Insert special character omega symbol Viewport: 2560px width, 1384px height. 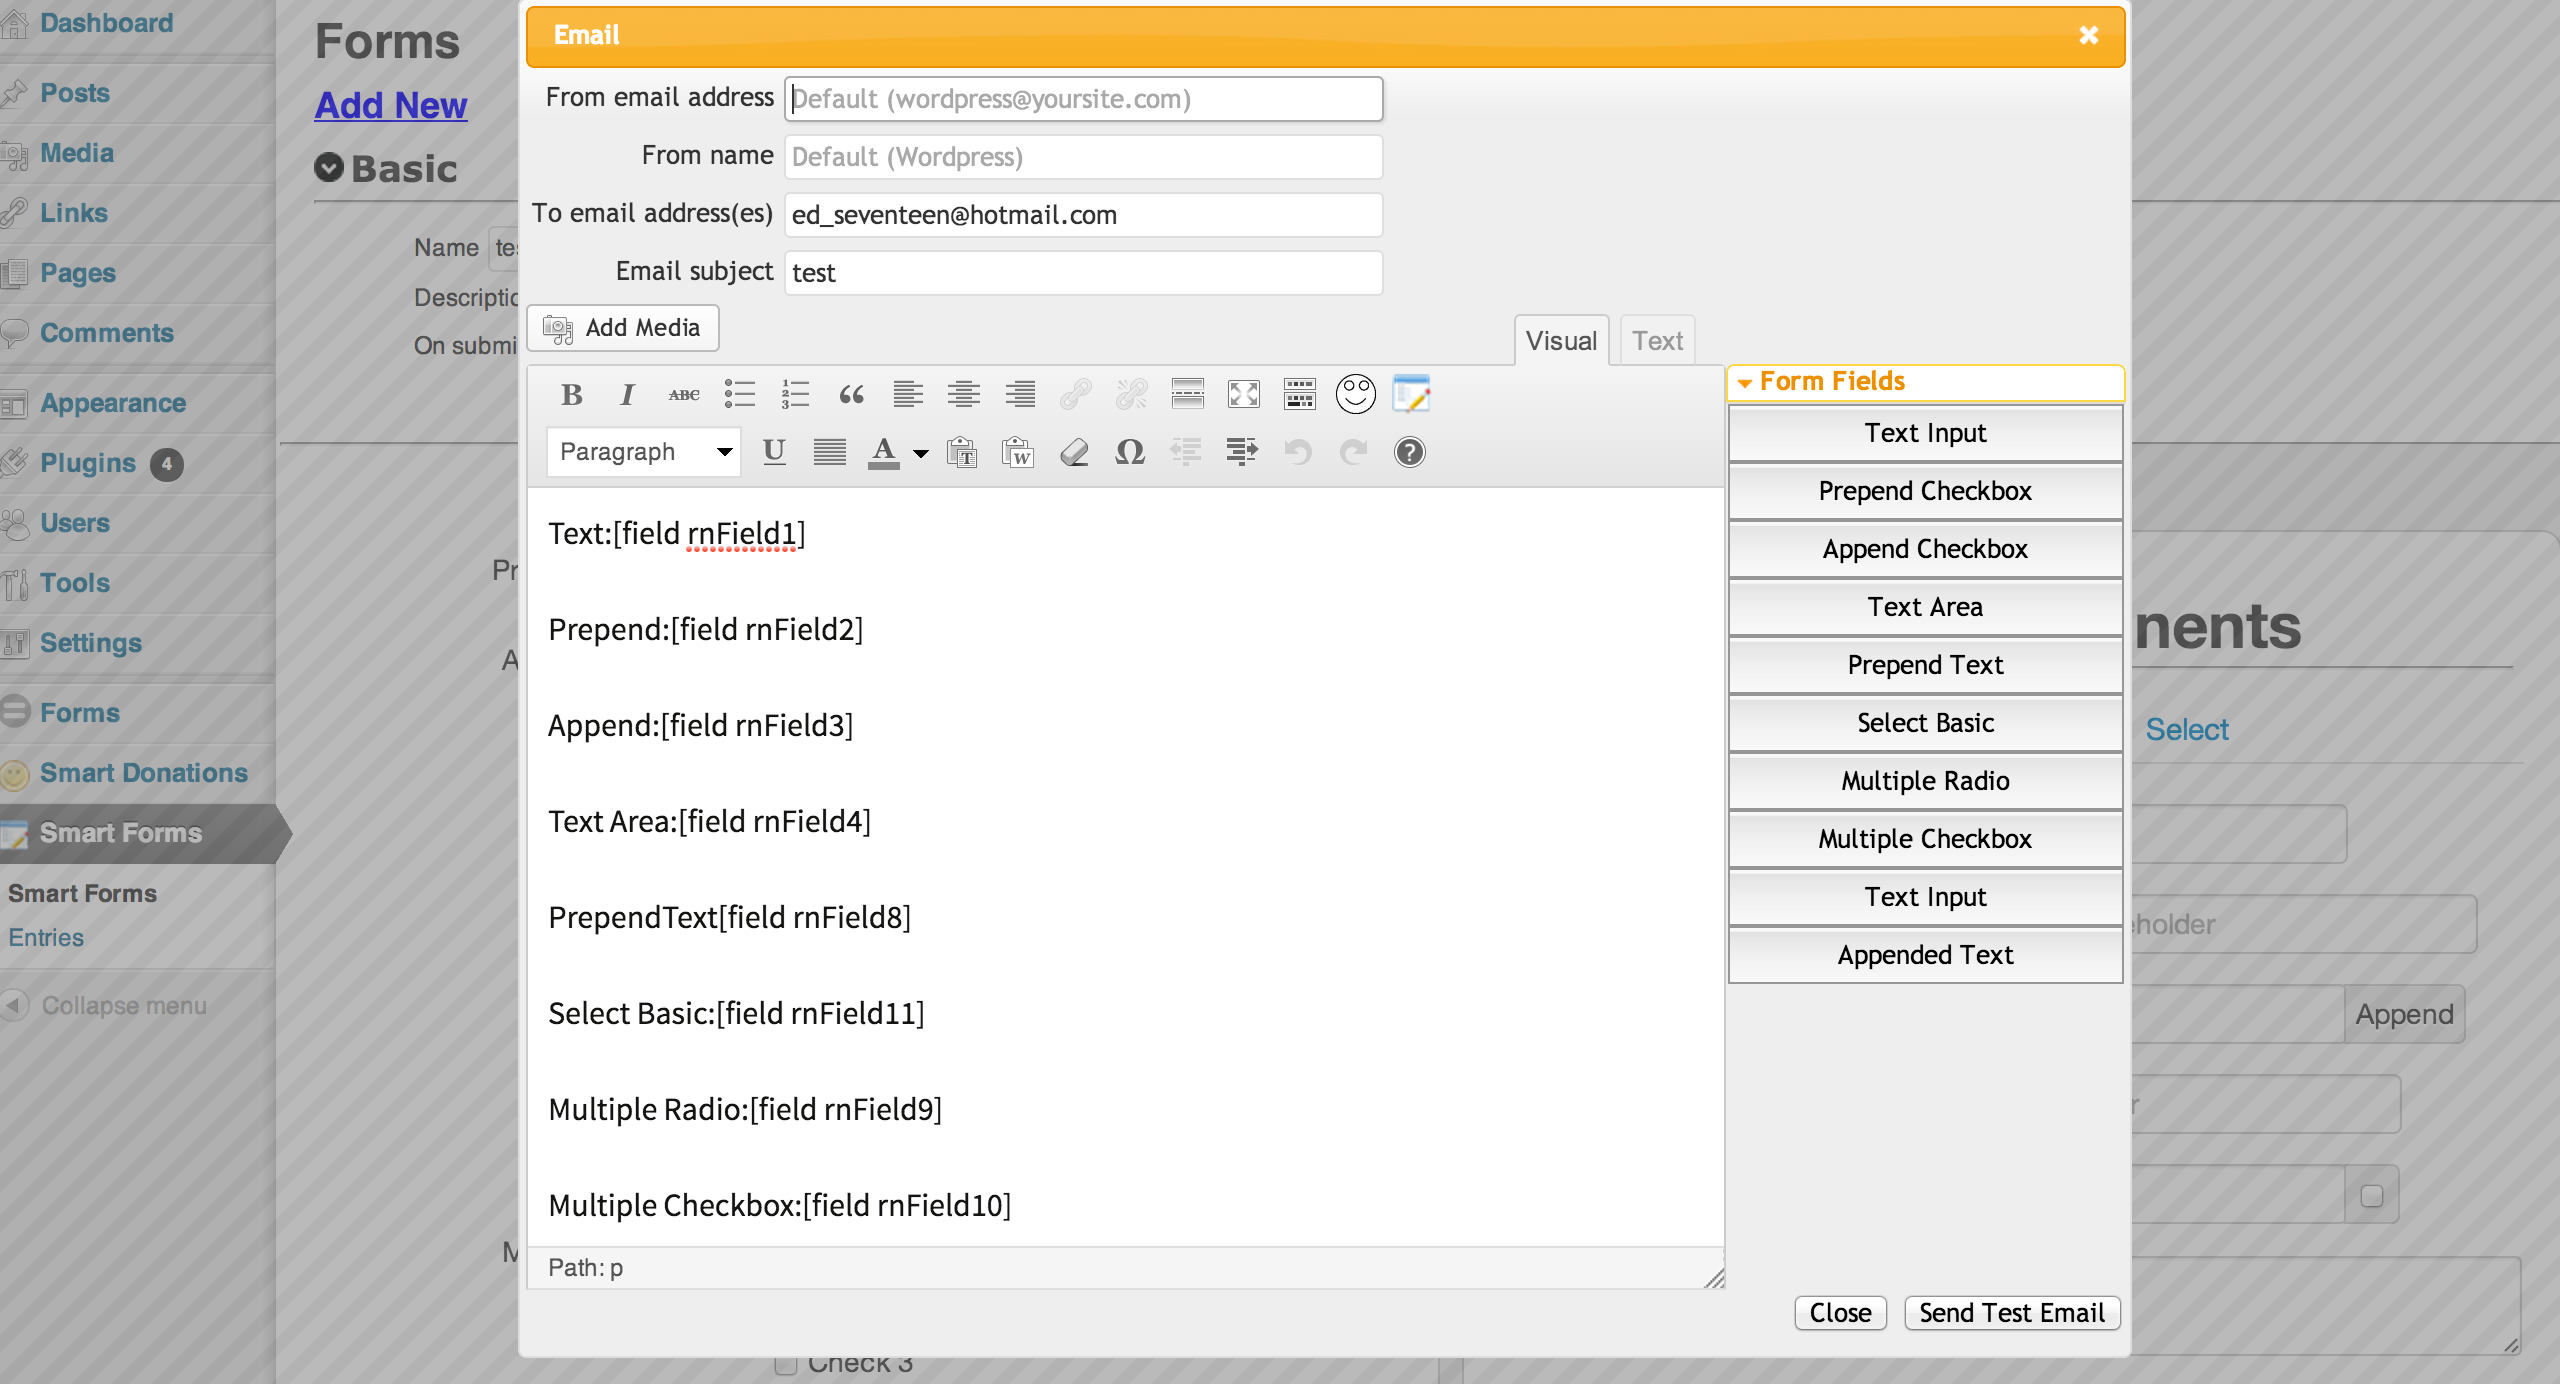point(1129,452)
